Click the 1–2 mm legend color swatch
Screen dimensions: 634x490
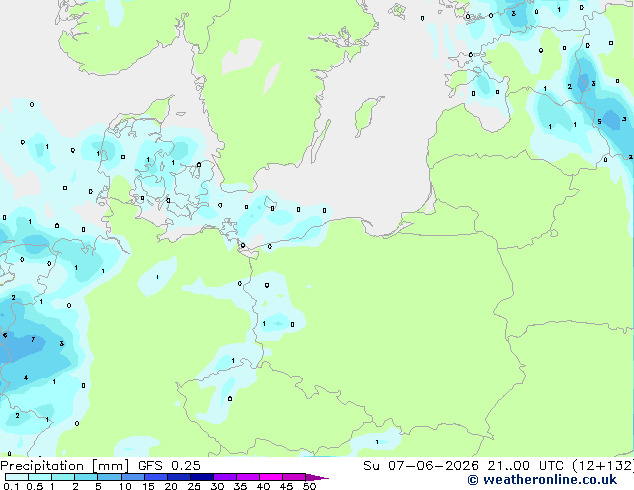pyautogui.click(x=63, y=477)
